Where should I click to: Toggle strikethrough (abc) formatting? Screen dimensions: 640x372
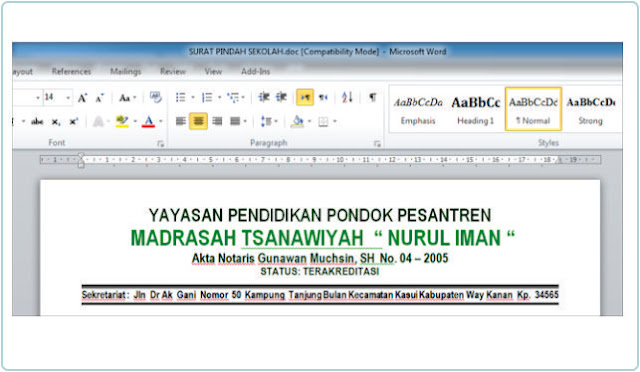click(37, 121)
